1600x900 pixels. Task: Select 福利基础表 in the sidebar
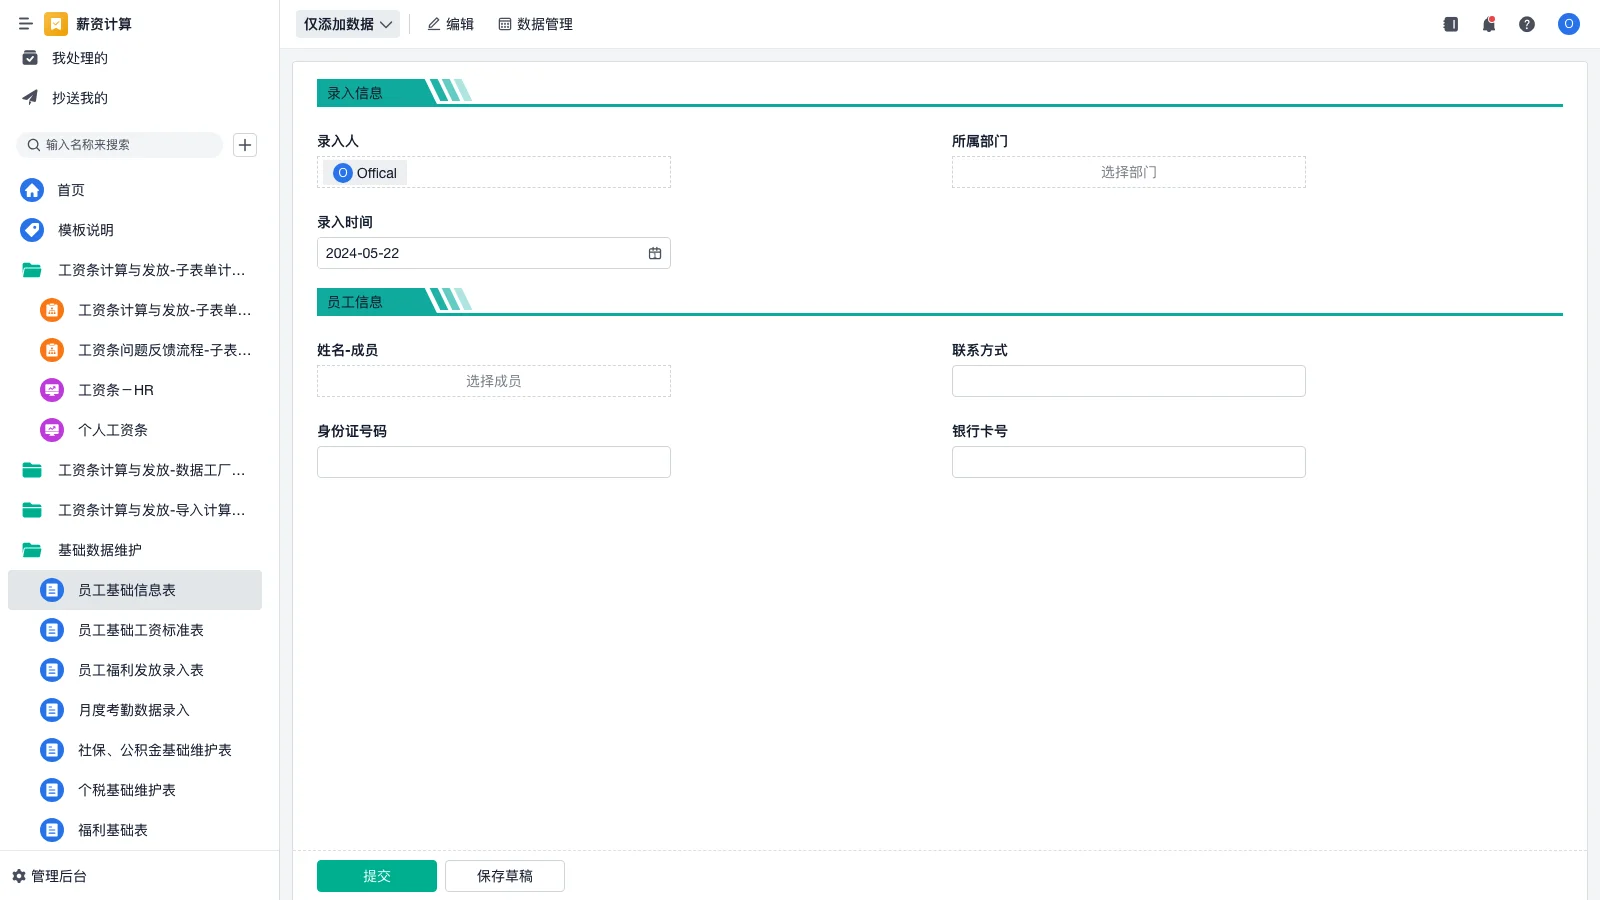135,830
